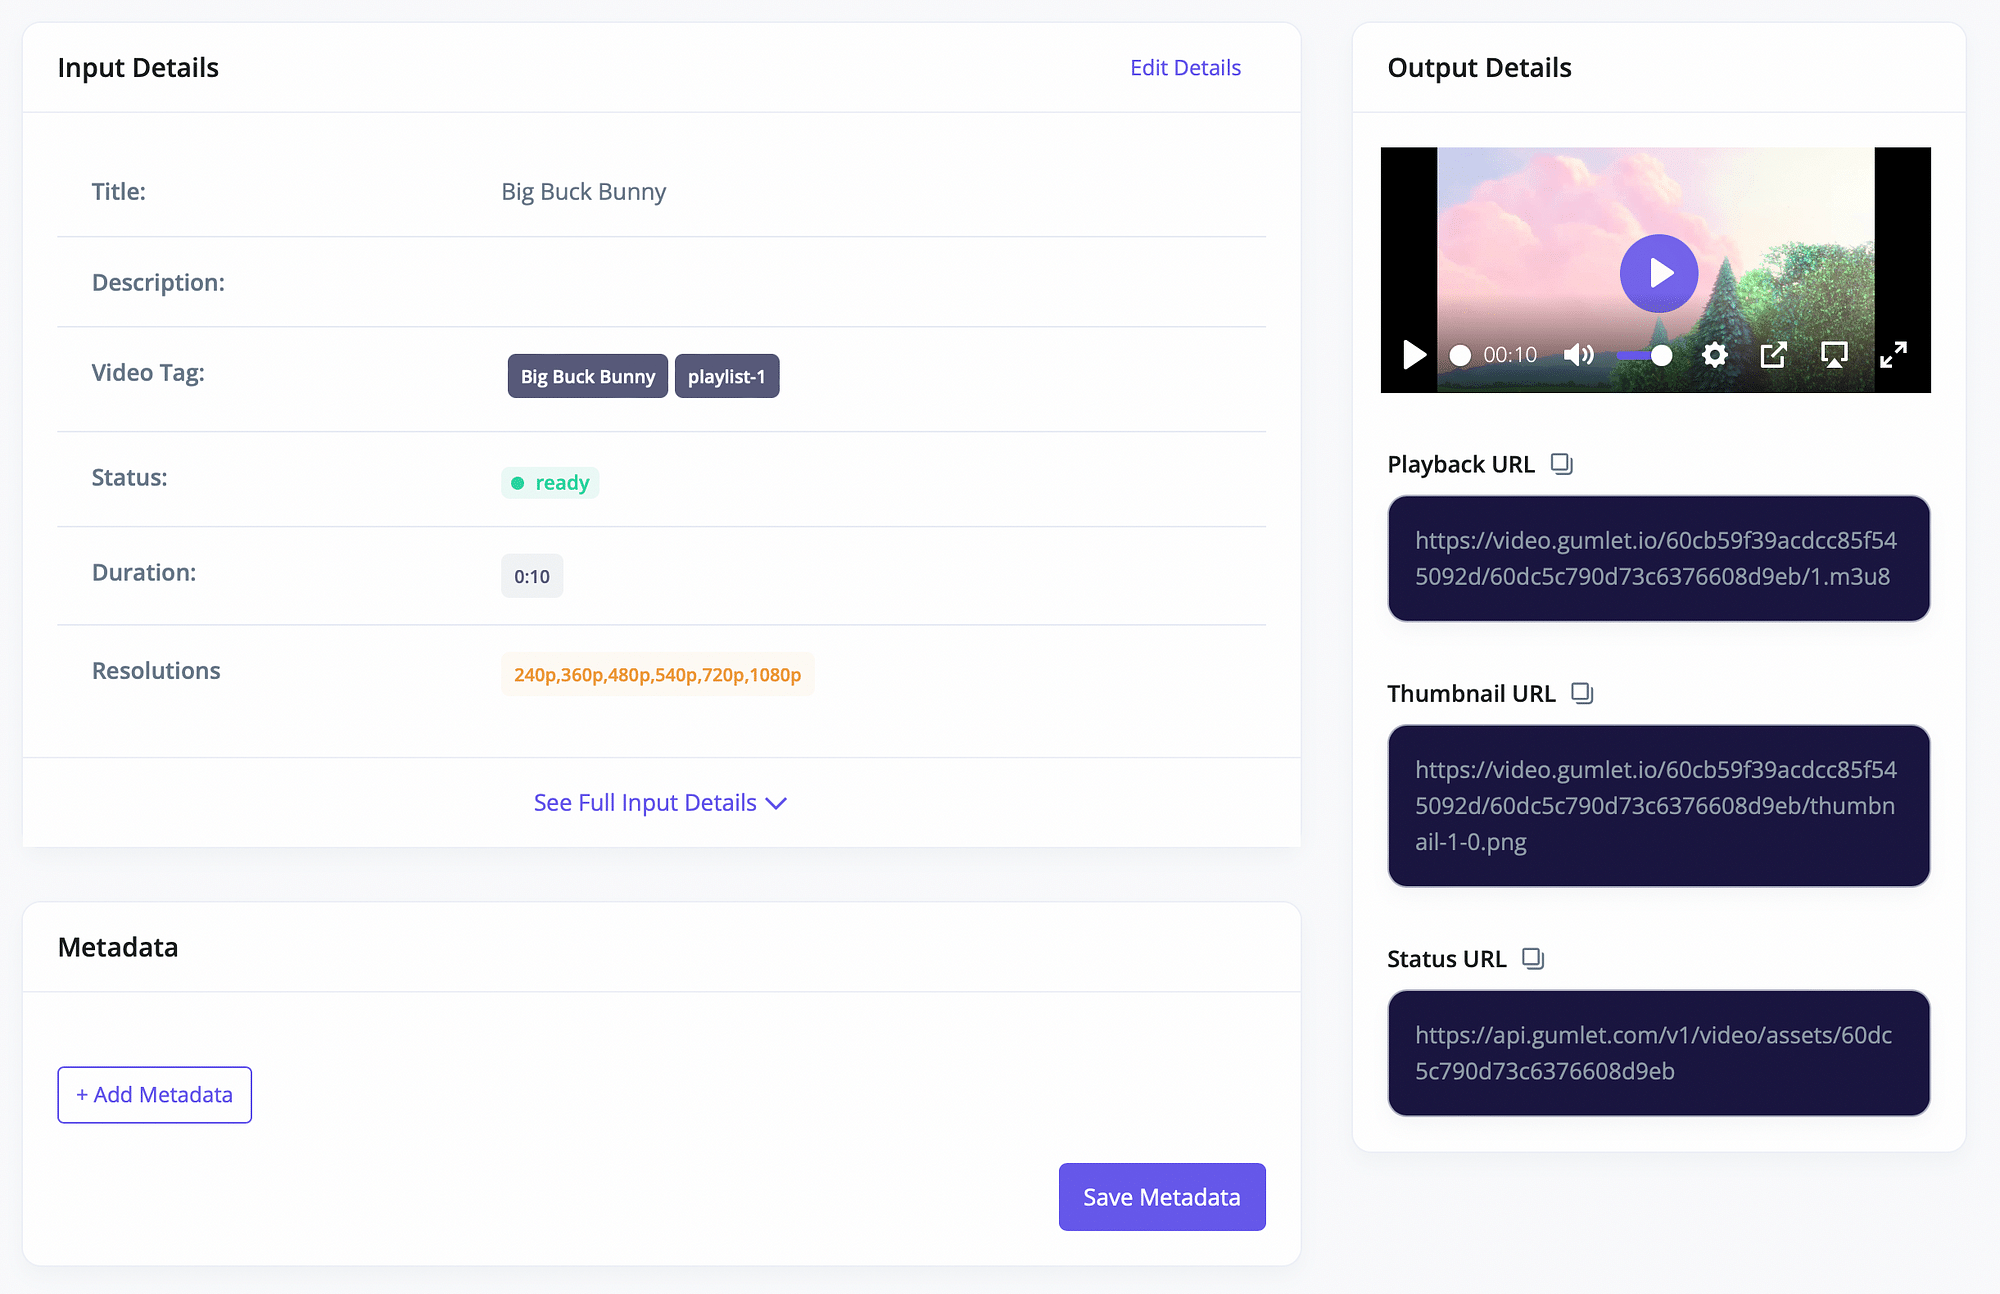The width and height of the screenshot is (2000, 1294).
Task: Click the AirPlay icon in player
Action: click(1834, 354)
